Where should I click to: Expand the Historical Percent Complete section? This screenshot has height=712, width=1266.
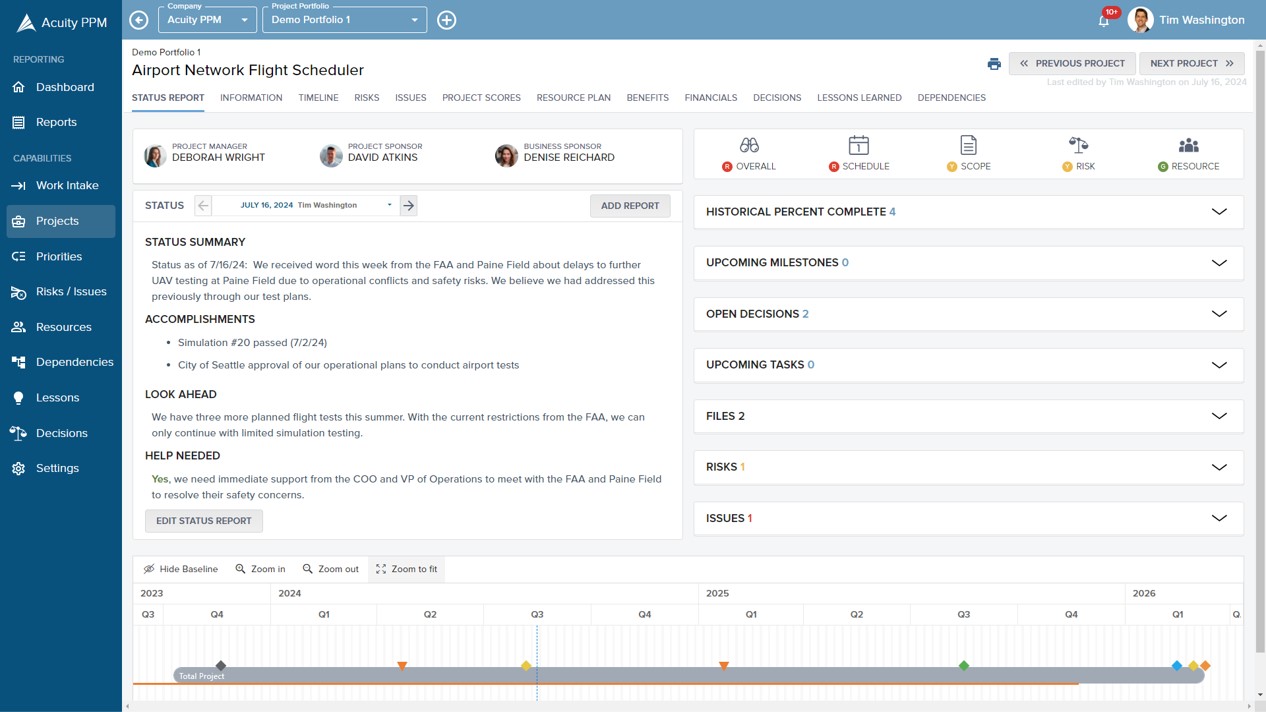[x=968, y=212]
